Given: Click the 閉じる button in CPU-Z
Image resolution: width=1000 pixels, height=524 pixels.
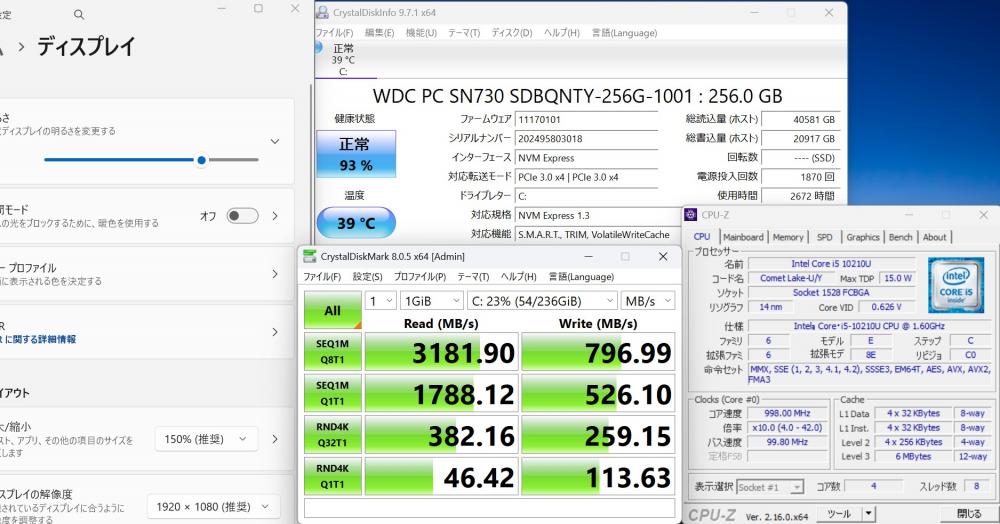Looking at the screenshot, I should pyautogui.click(x=969, y=513).
